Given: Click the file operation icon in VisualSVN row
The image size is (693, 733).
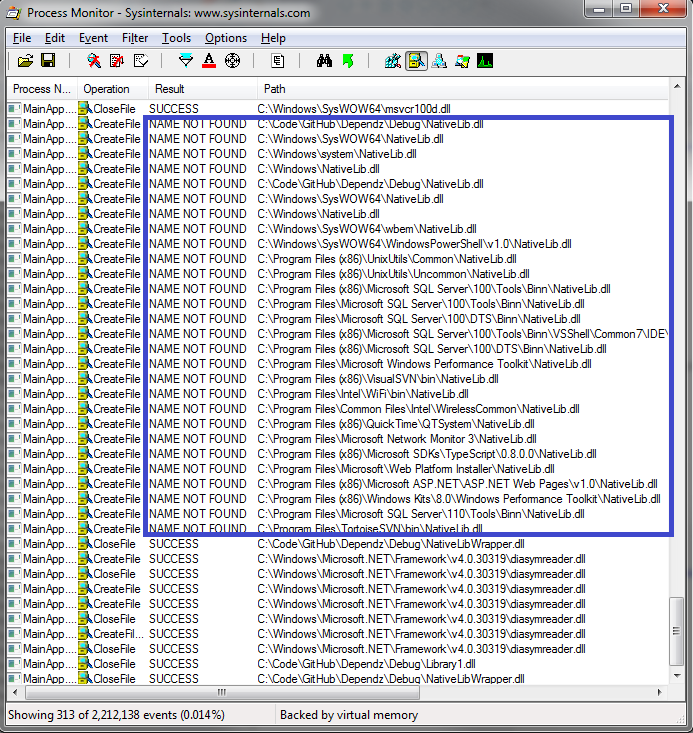Looking at the screenshot, I should (x=85, y=379).
